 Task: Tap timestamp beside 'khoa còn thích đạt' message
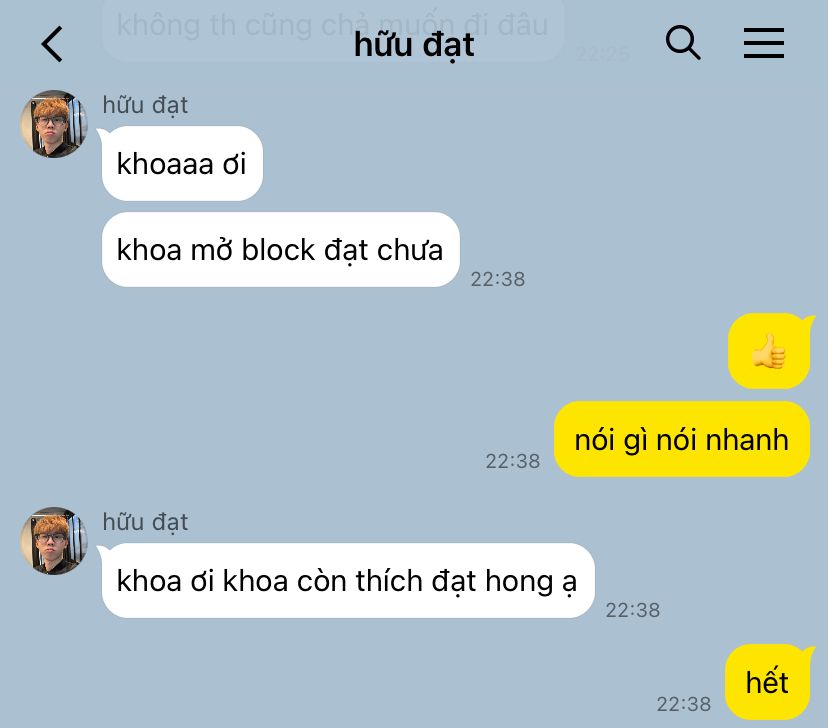click(633, 610)
